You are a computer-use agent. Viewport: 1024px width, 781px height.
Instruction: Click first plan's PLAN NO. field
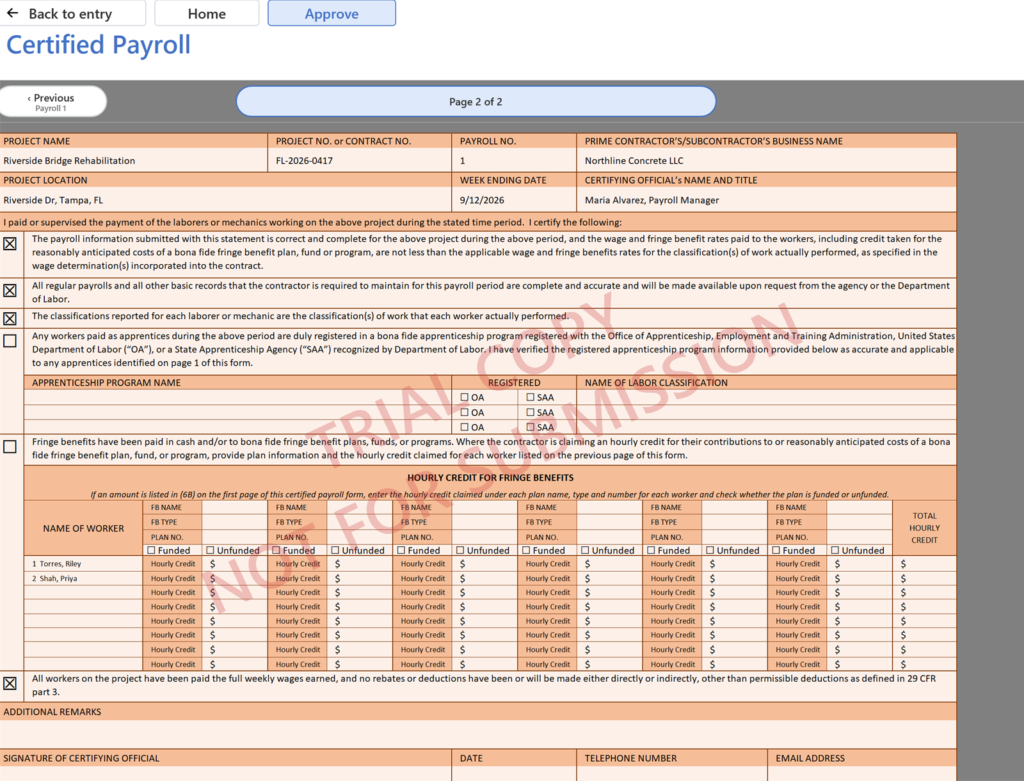234,537
